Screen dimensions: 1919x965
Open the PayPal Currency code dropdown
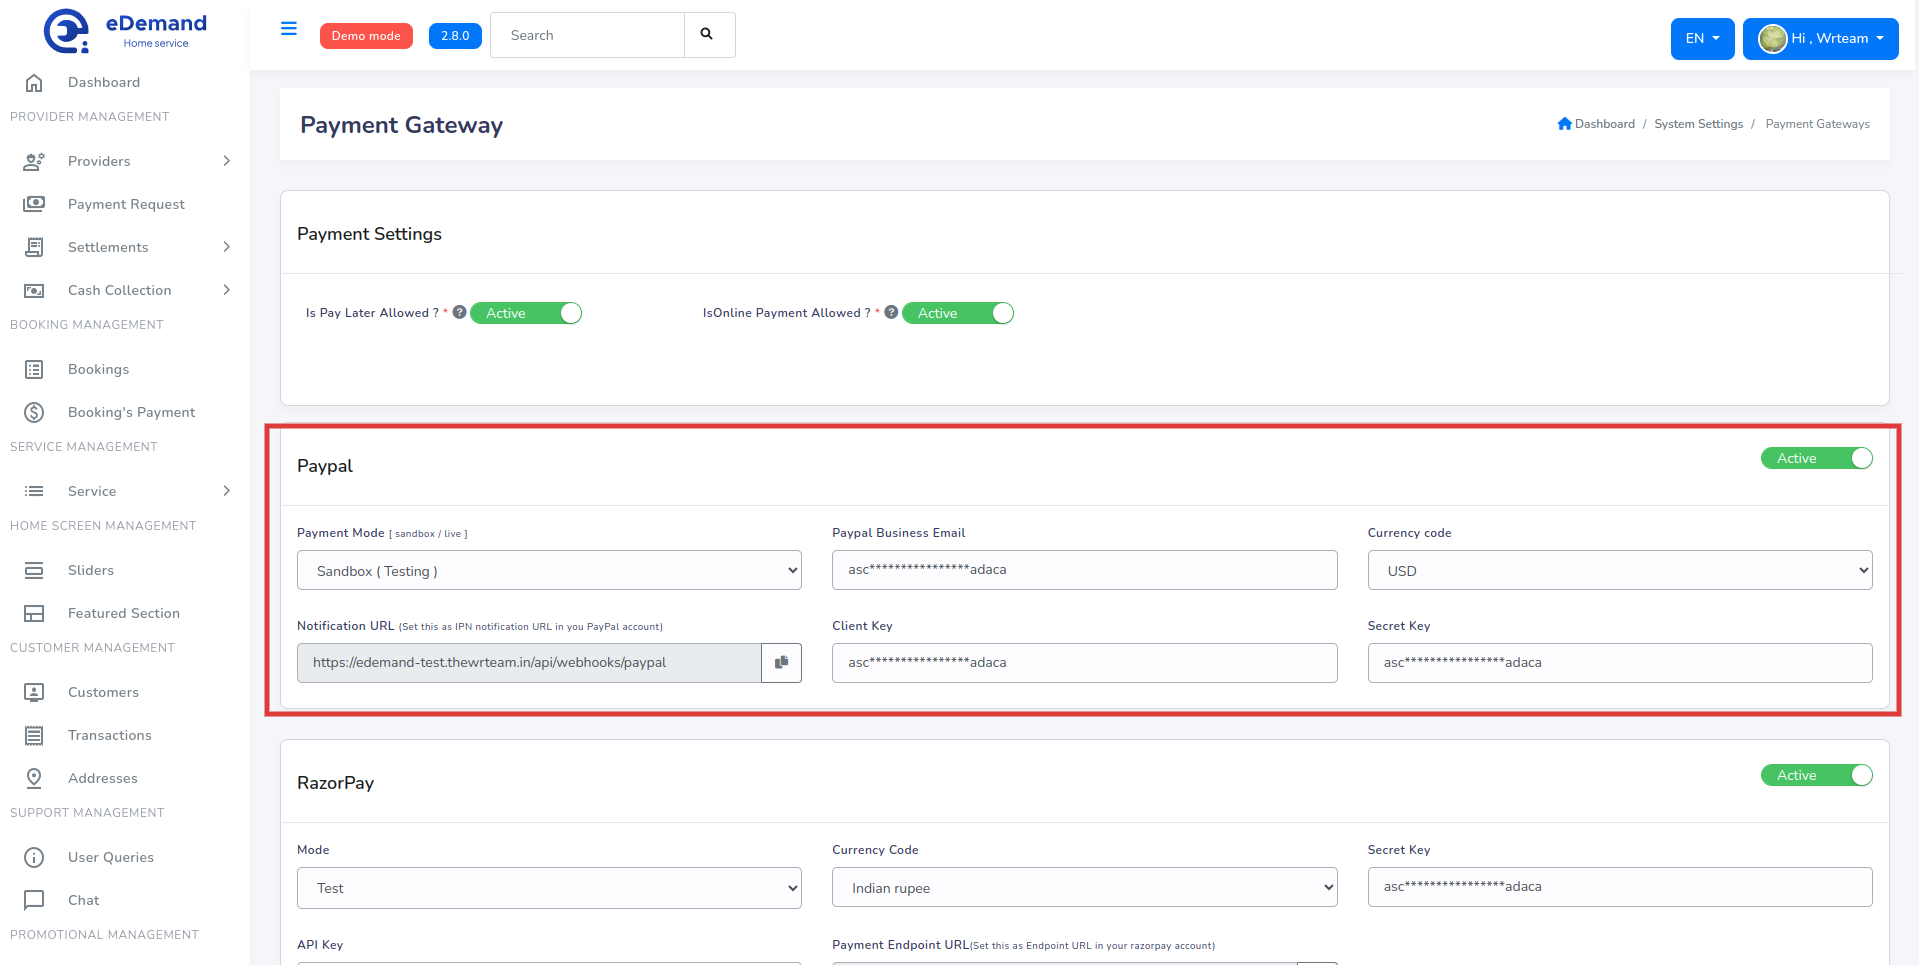point(1620,570)
